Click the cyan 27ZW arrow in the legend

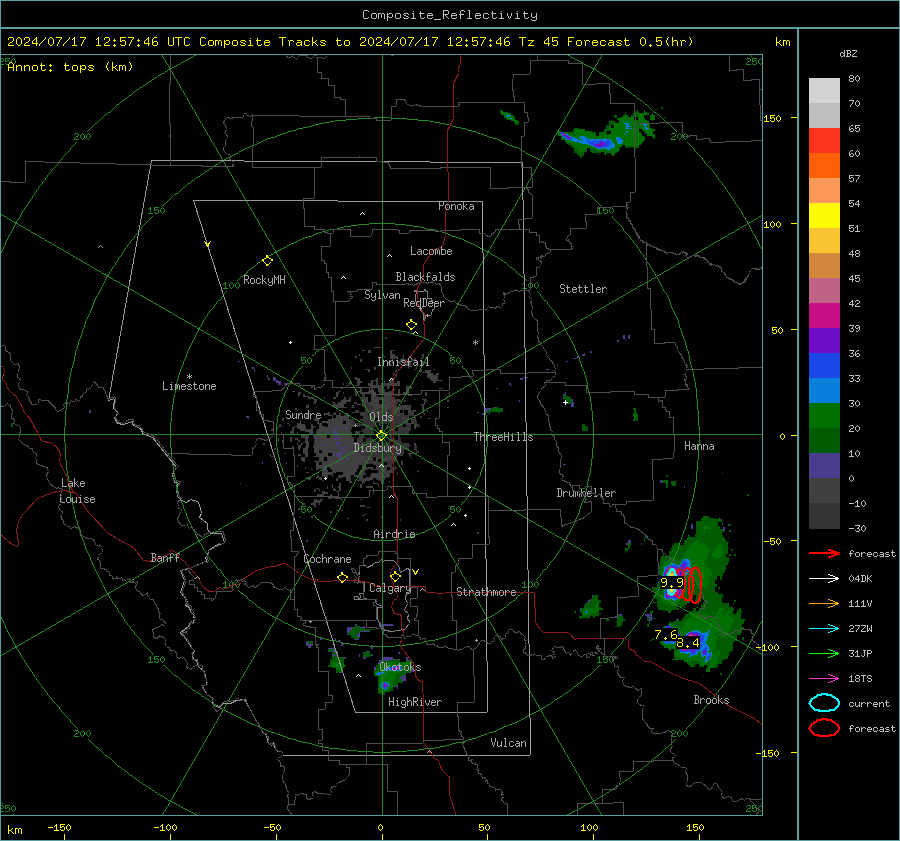tap(824, 629)
